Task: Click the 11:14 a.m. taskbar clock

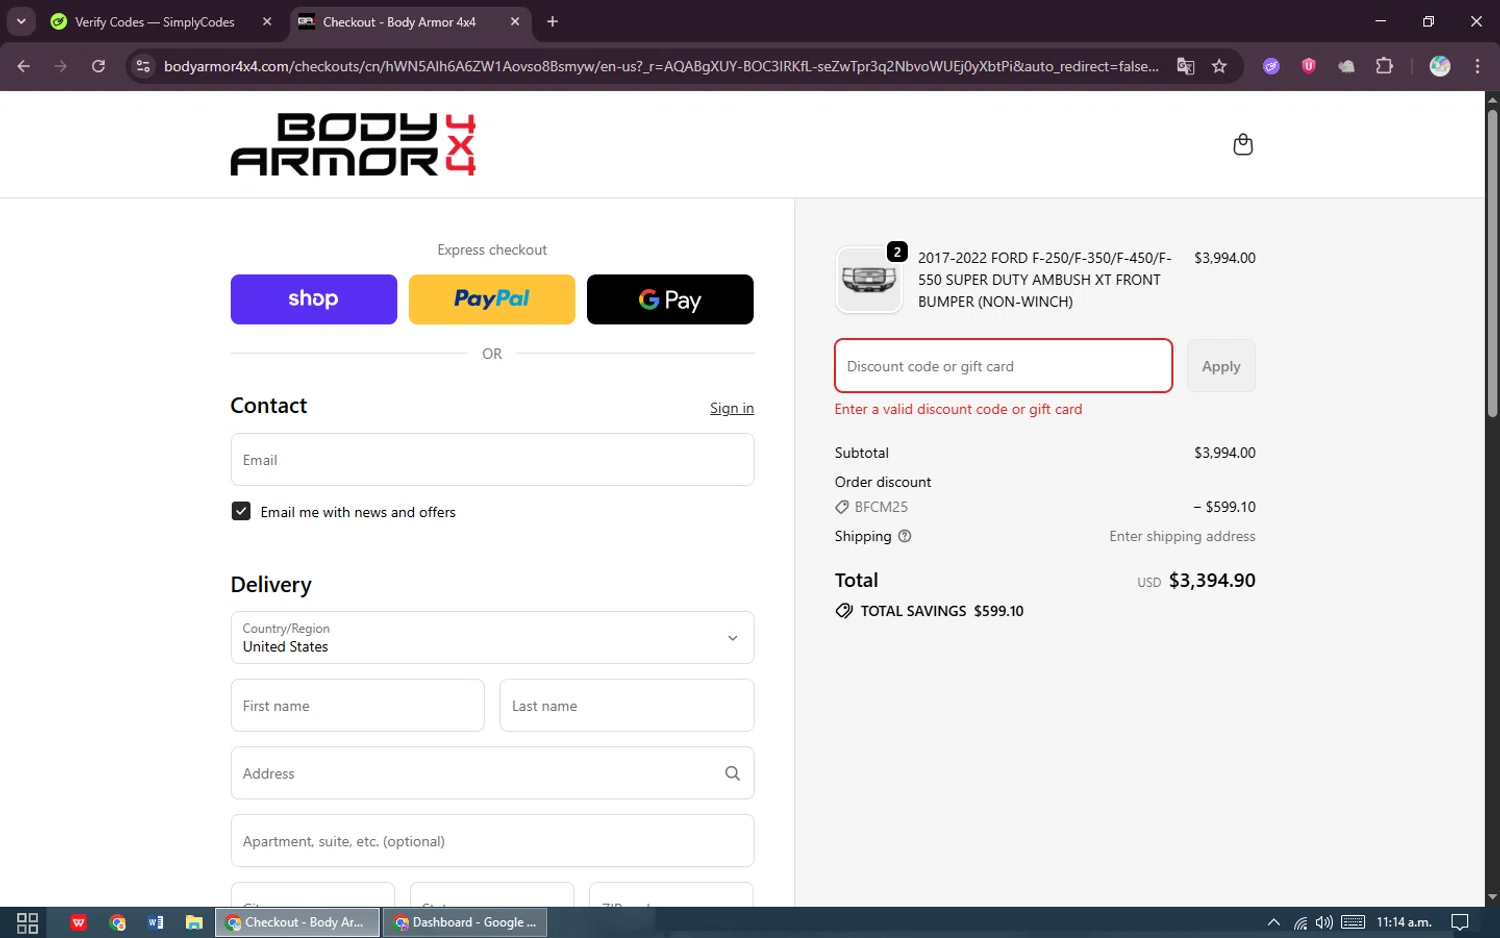Action: 1404,922
